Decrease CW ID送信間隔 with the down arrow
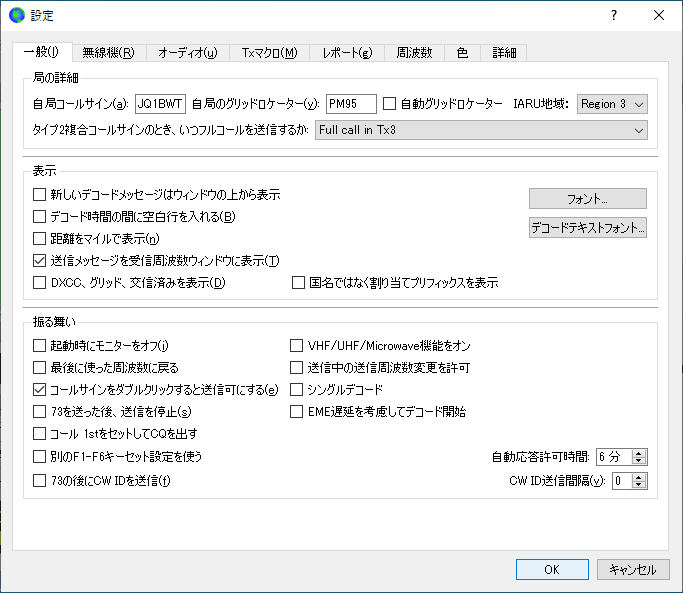This screenshot has height=593, width=683. click(x=640, y=486)
